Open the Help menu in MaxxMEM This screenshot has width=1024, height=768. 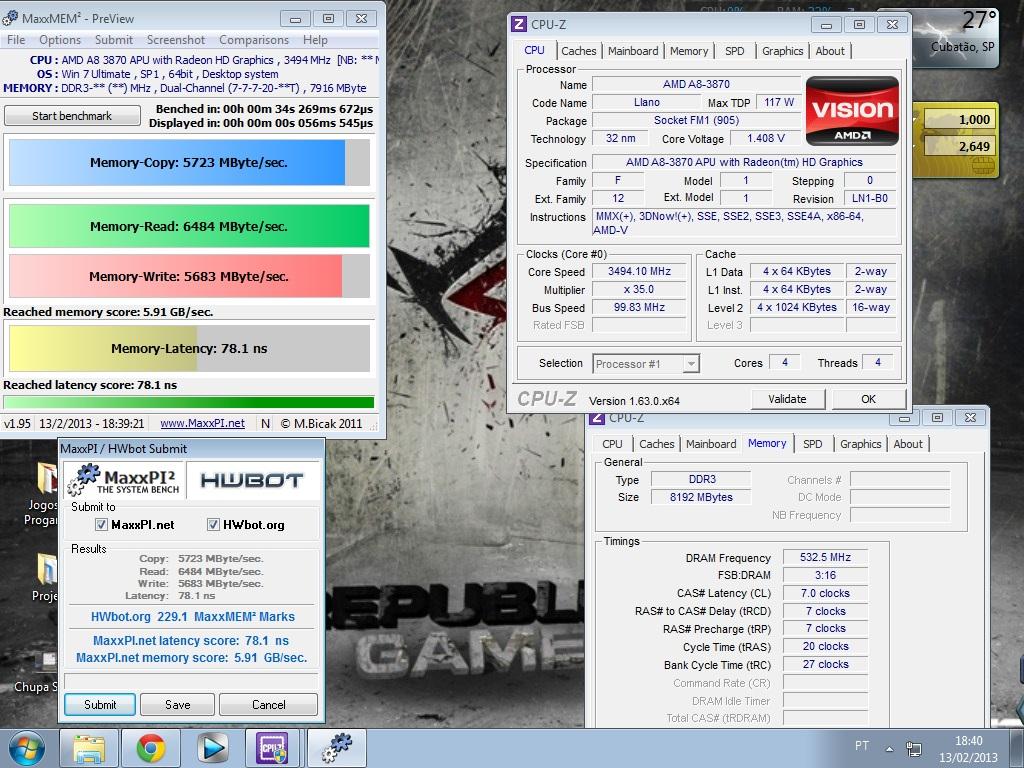[x=315, y=40]
